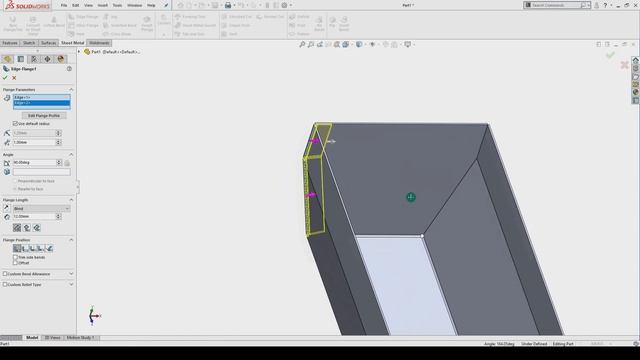
Task: Switch to the Features tab
Action: [x=10, y=43]
